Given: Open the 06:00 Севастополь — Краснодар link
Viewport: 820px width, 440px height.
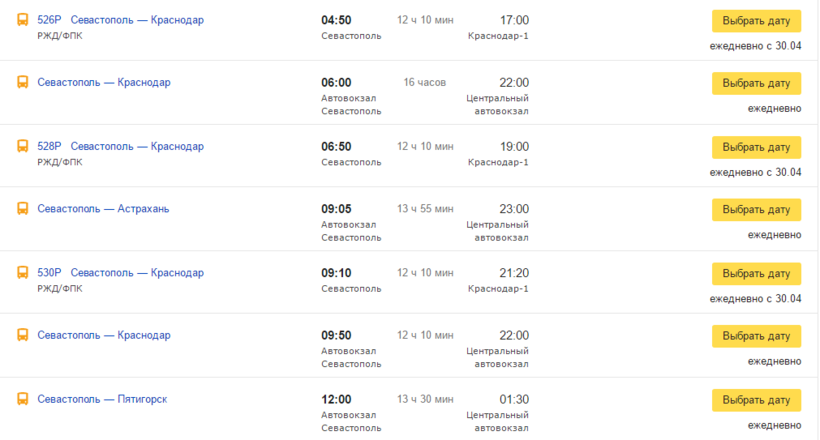Looking at the screenshot, I should tap(103, 82).
